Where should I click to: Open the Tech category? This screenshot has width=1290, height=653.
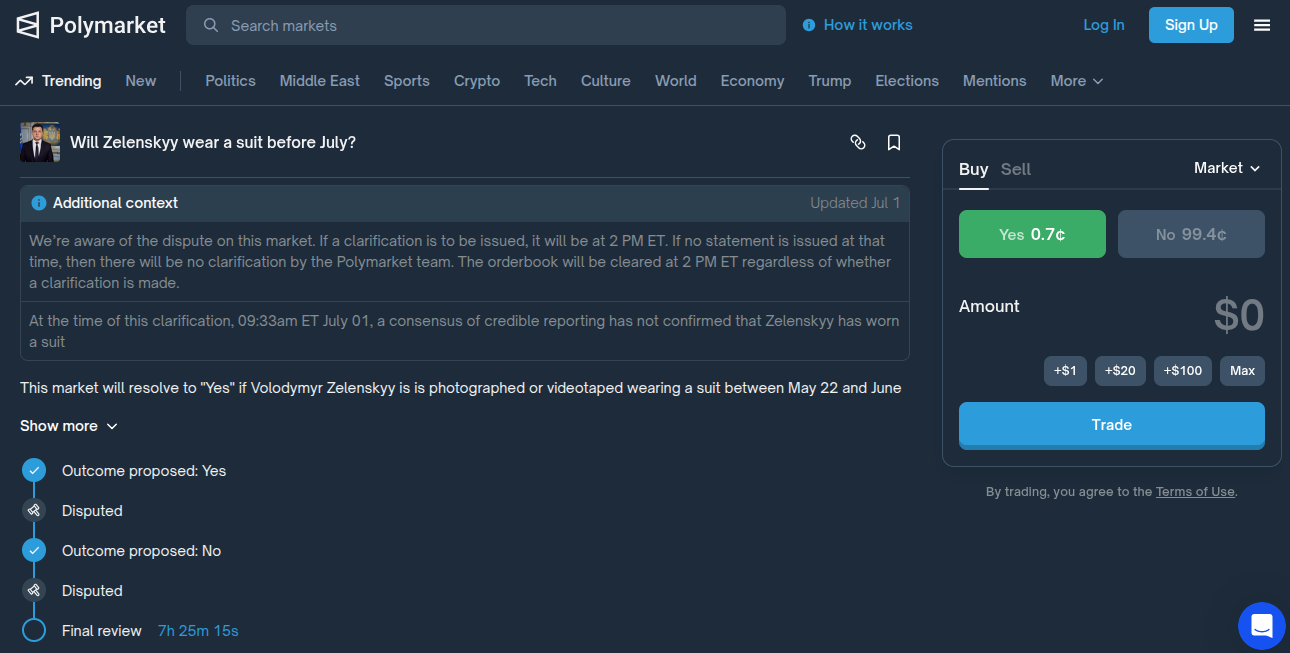(x=540, y=81)
